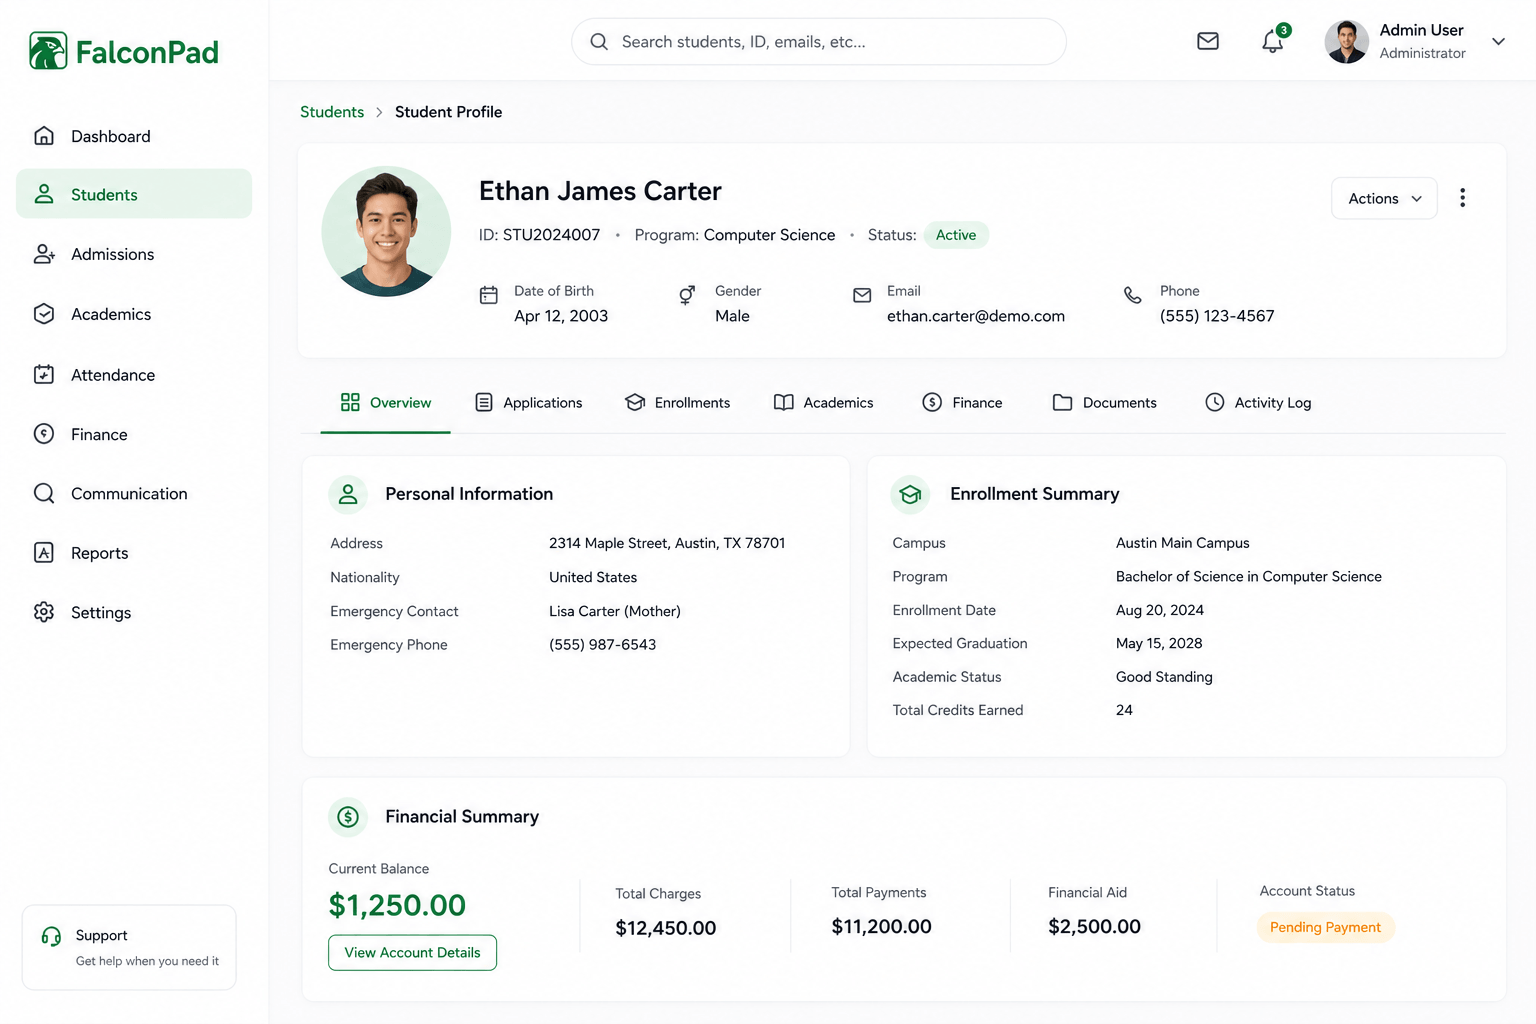Open Dashboard in the sidebar

pos(134,136)
